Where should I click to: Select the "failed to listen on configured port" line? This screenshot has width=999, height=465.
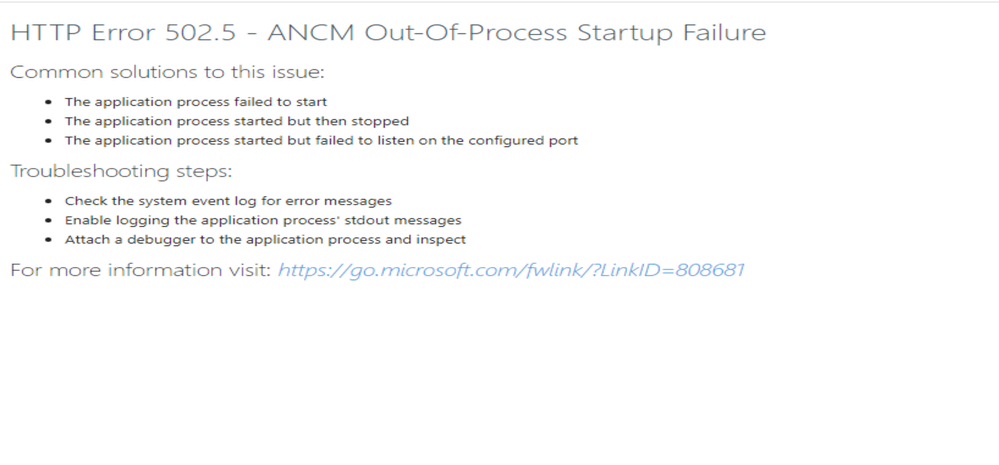click(x=321, y=140)
